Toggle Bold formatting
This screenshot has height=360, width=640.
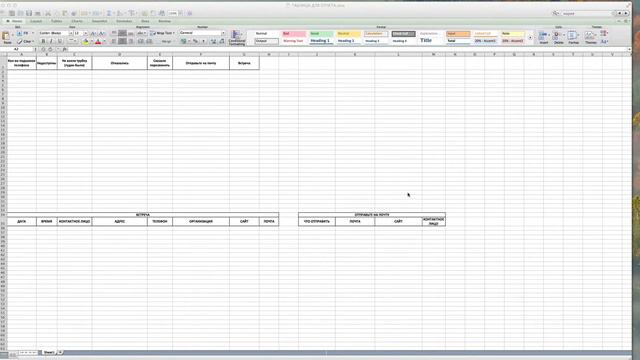pyautogui.click(x=43, y=41)
